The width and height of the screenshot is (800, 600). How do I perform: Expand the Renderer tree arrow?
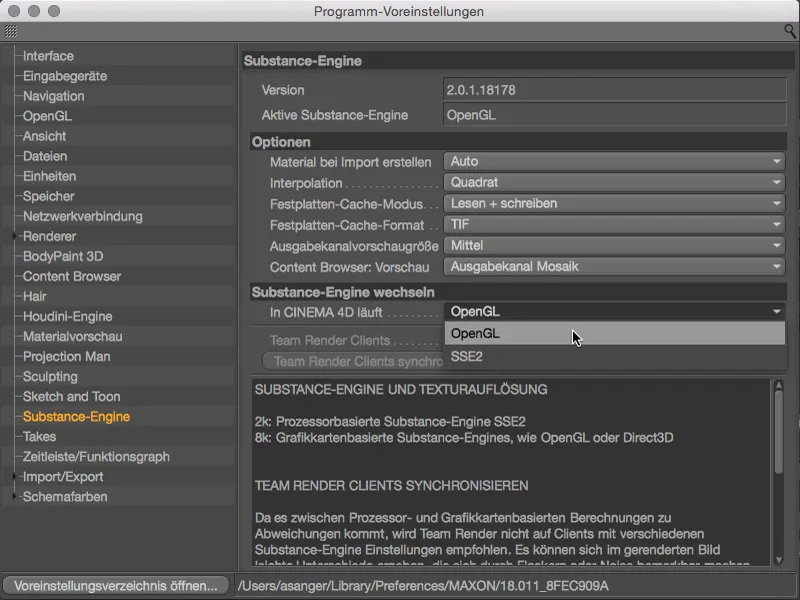coord(14,236)
